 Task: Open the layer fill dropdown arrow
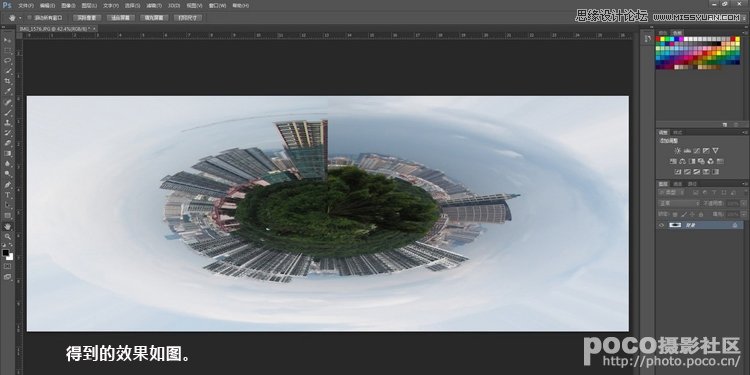click(x=743, y=214)
